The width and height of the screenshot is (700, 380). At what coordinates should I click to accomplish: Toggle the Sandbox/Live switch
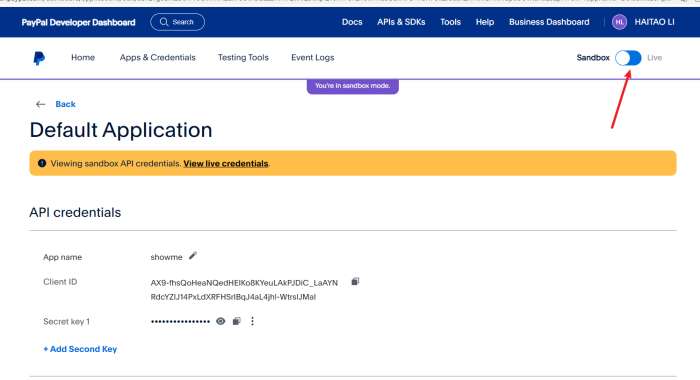click(628, 58)
